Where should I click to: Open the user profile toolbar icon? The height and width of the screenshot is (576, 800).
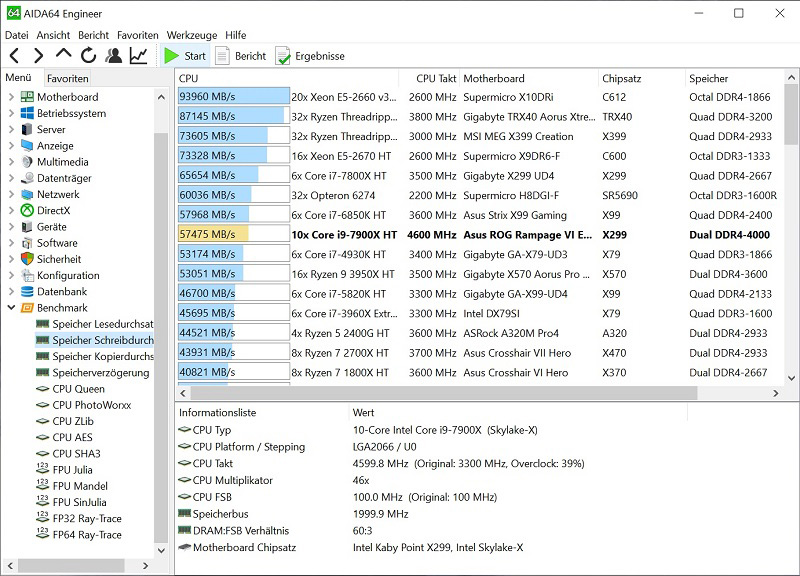point(113,56)
